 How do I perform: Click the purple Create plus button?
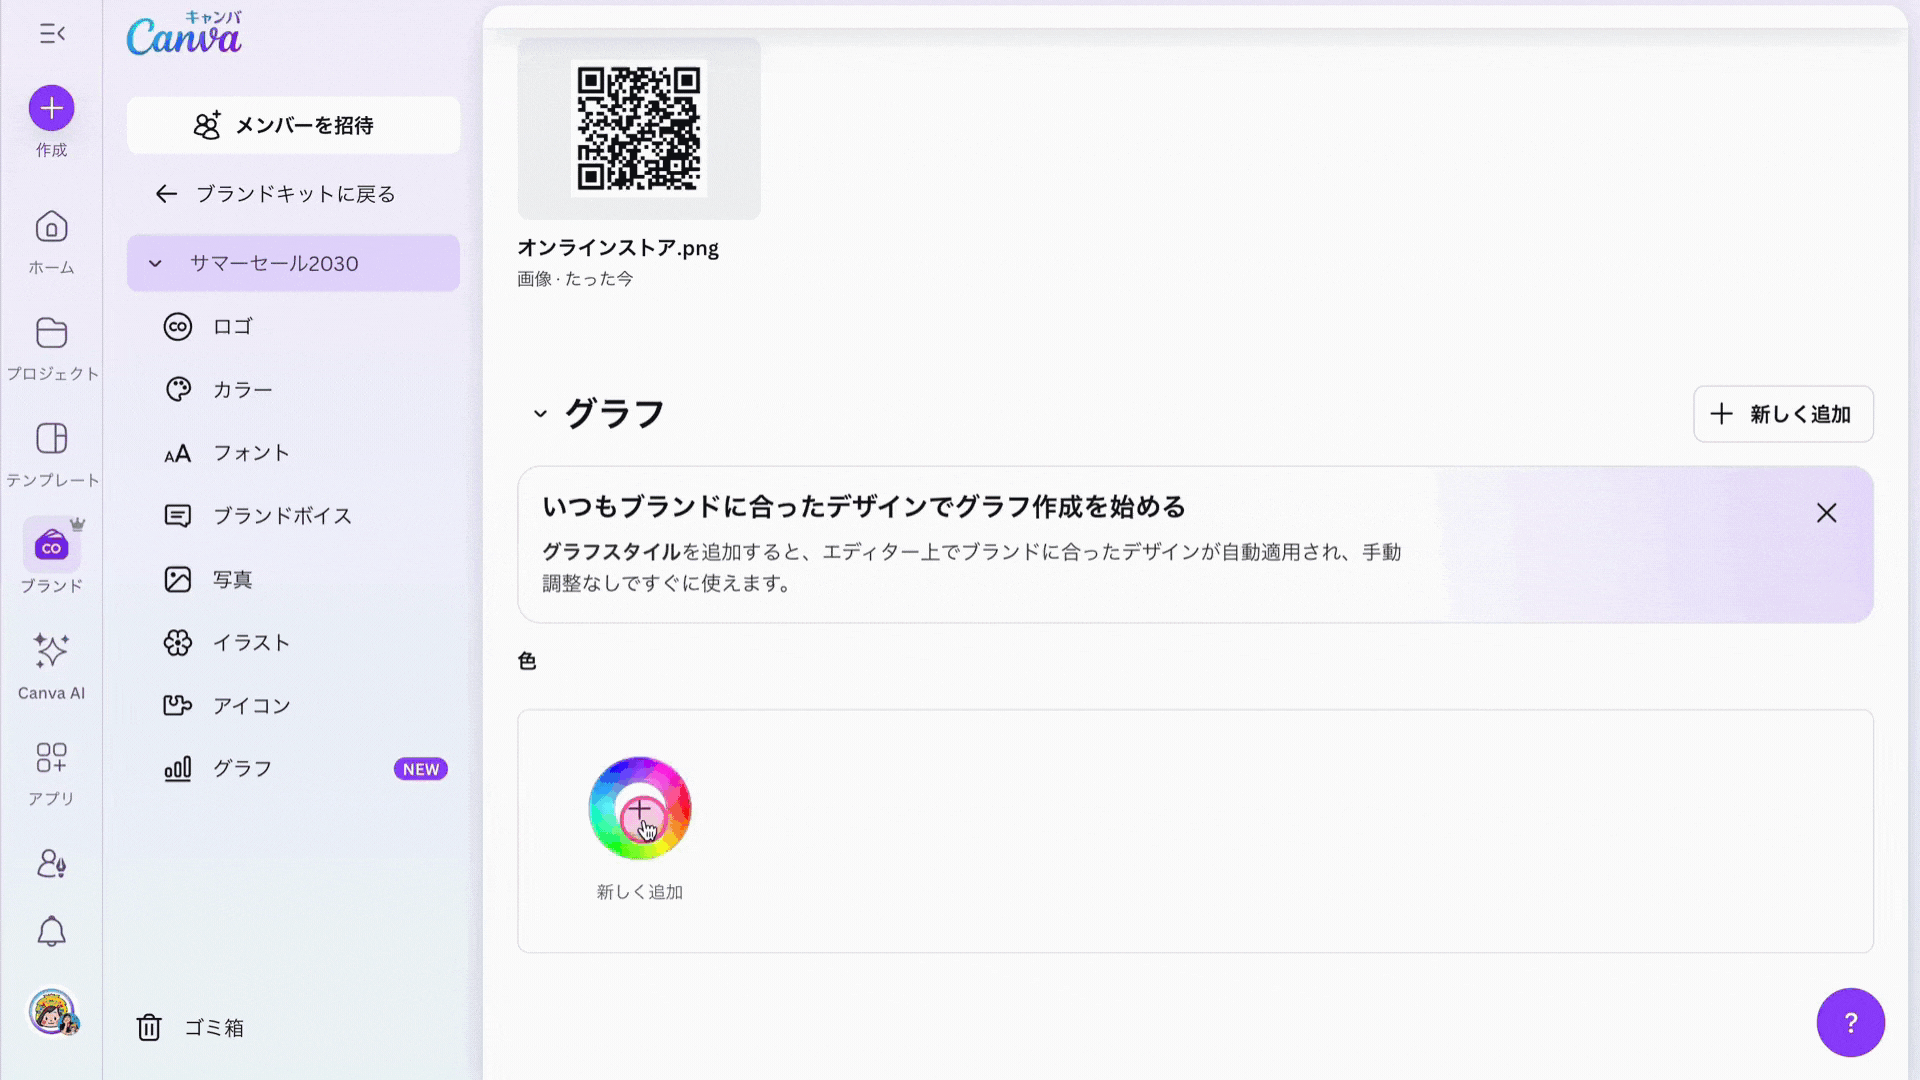click(x=51, y=108)
